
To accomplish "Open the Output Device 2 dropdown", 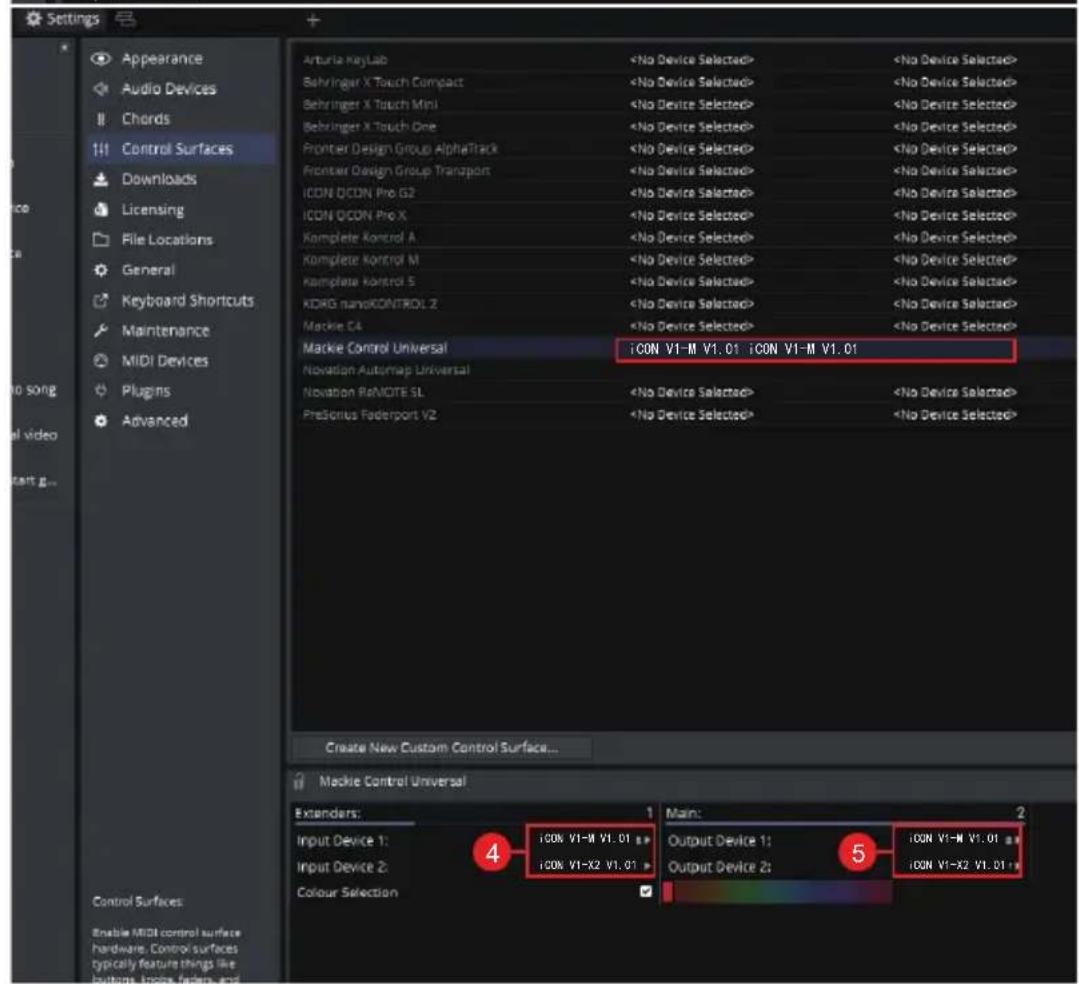I will (957, 865).
